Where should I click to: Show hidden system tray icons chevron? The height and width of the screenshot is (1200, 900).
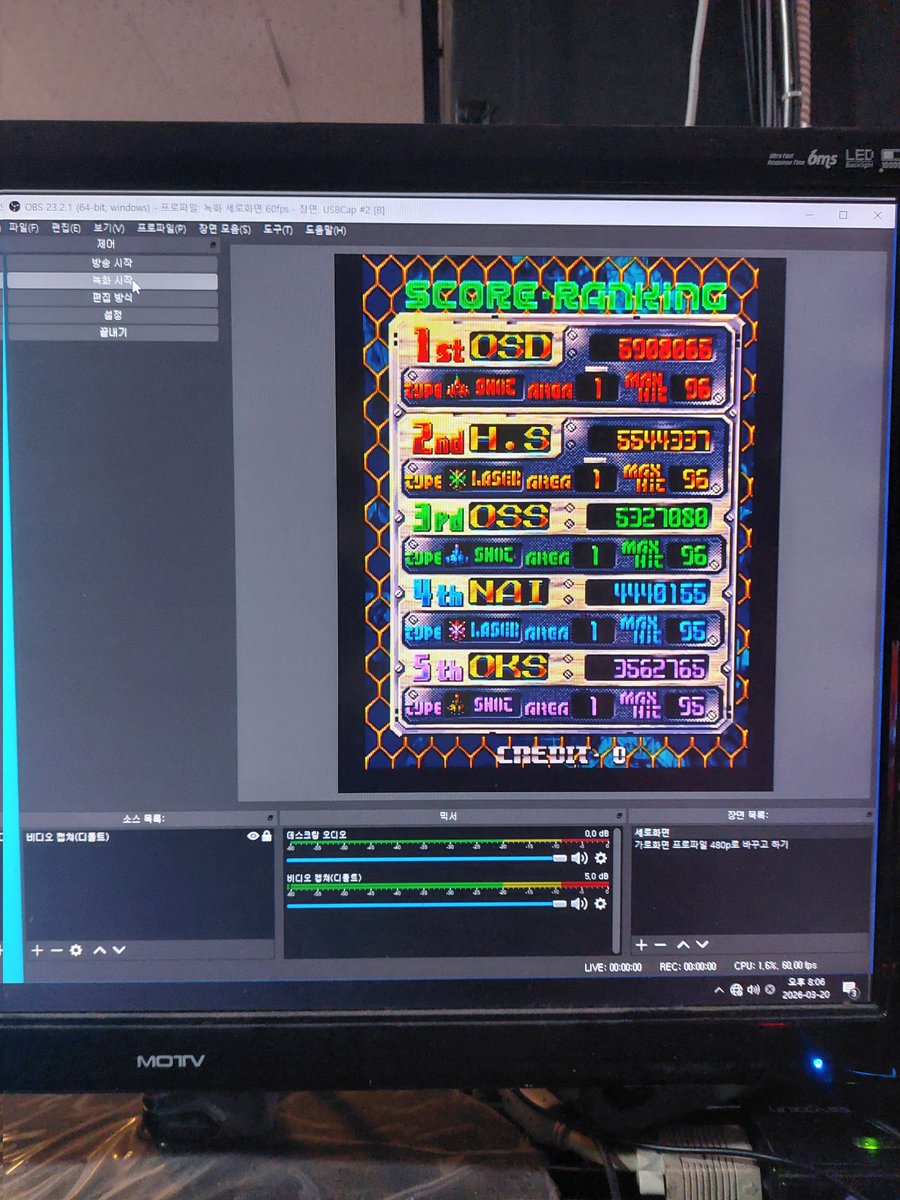click(x=718, y=990)
